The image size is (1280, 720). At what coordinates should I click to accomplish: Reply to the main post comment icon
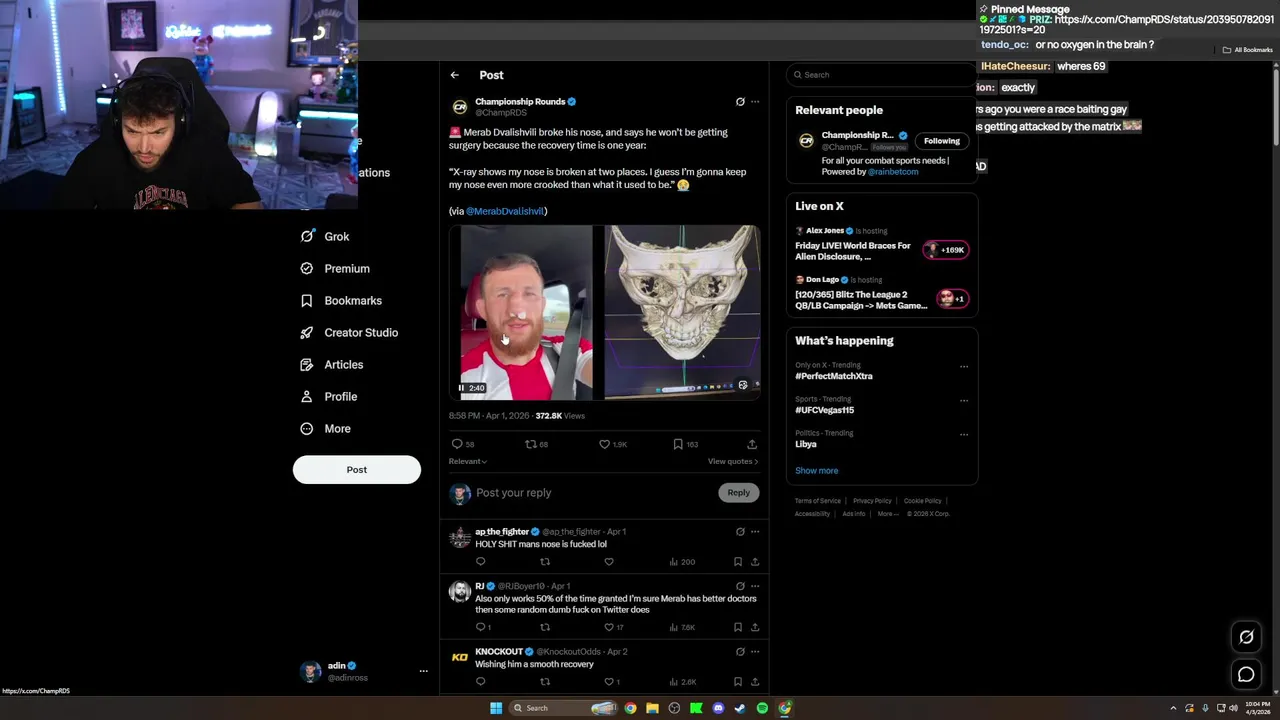coord(457,444)
